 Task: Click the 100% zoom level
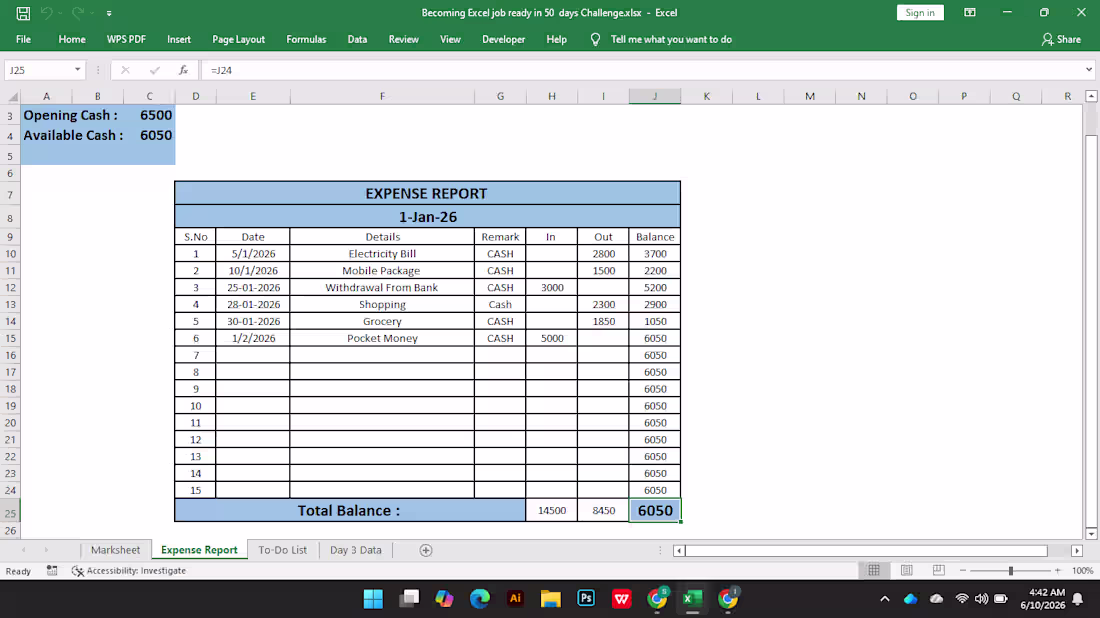tap(1082, 570)
